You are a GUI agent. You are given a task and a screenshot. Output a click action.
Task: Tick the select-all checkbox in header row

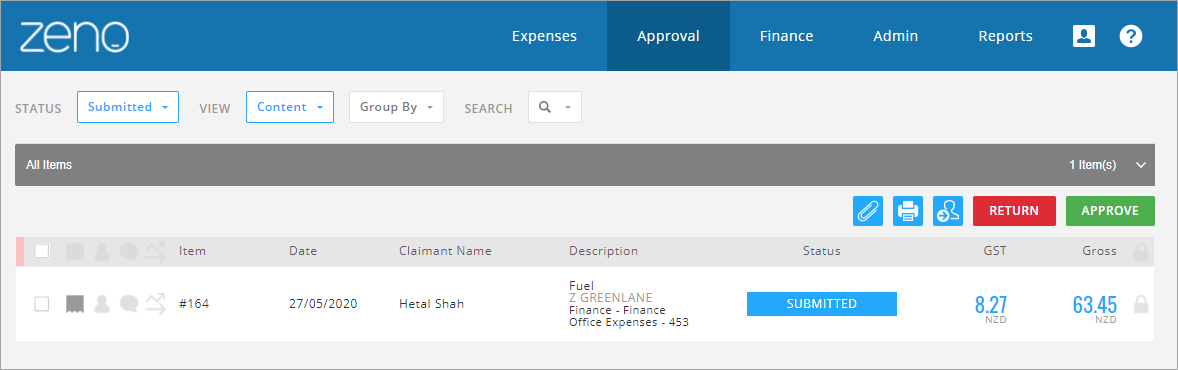[42, 251]
